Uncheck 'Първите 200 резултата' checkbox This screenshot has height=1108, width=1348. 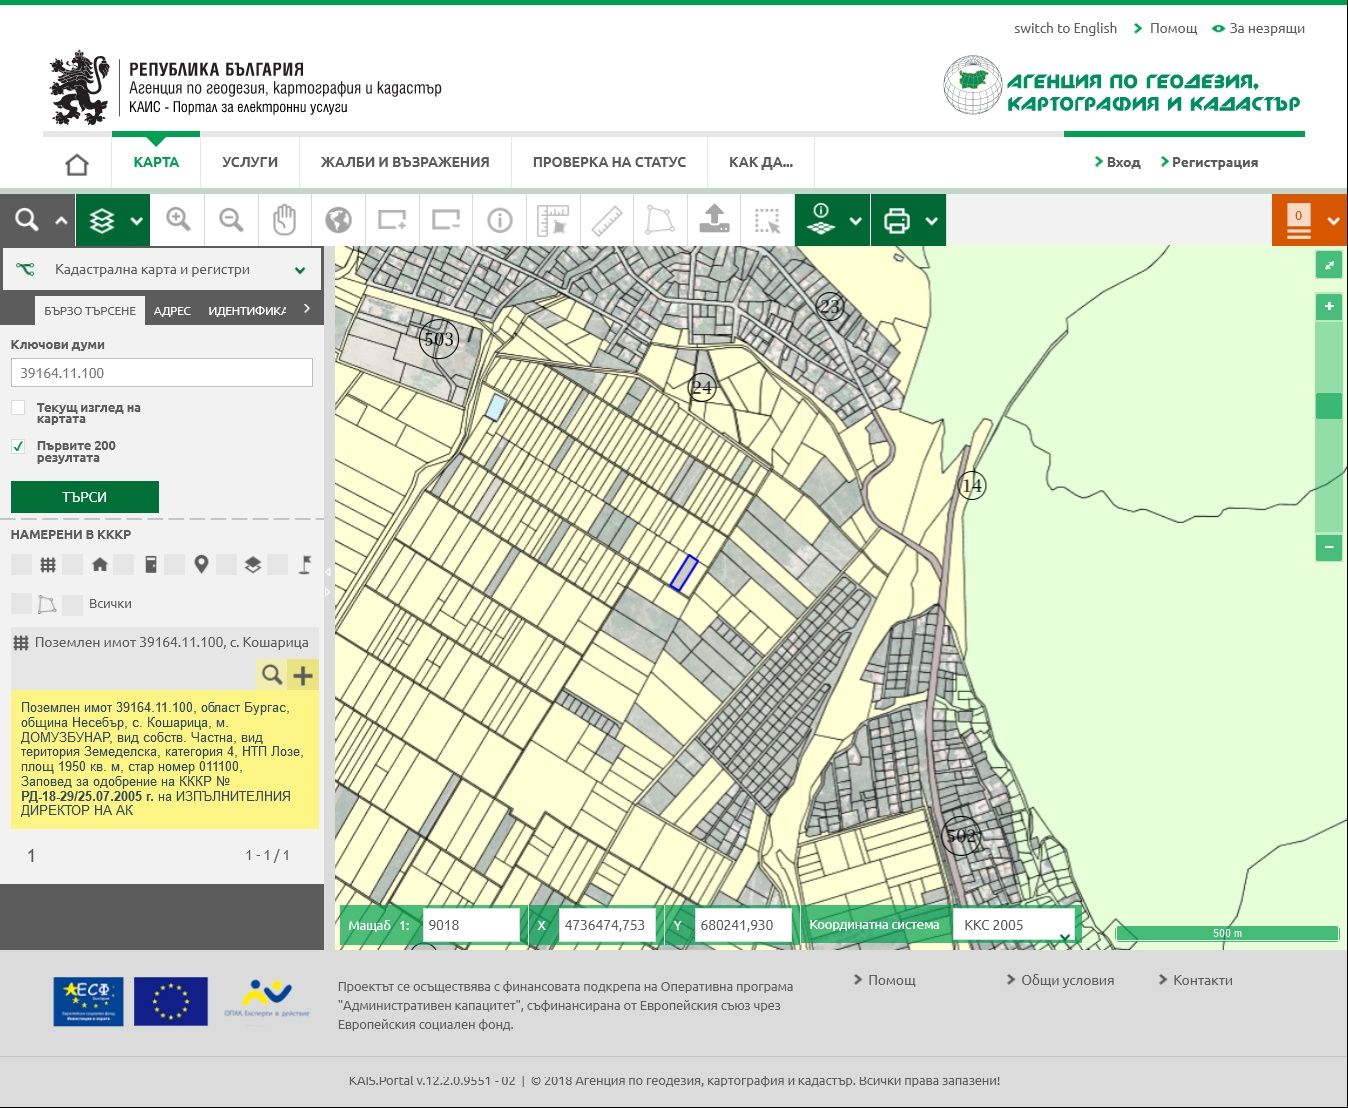(x=18, y=446)
